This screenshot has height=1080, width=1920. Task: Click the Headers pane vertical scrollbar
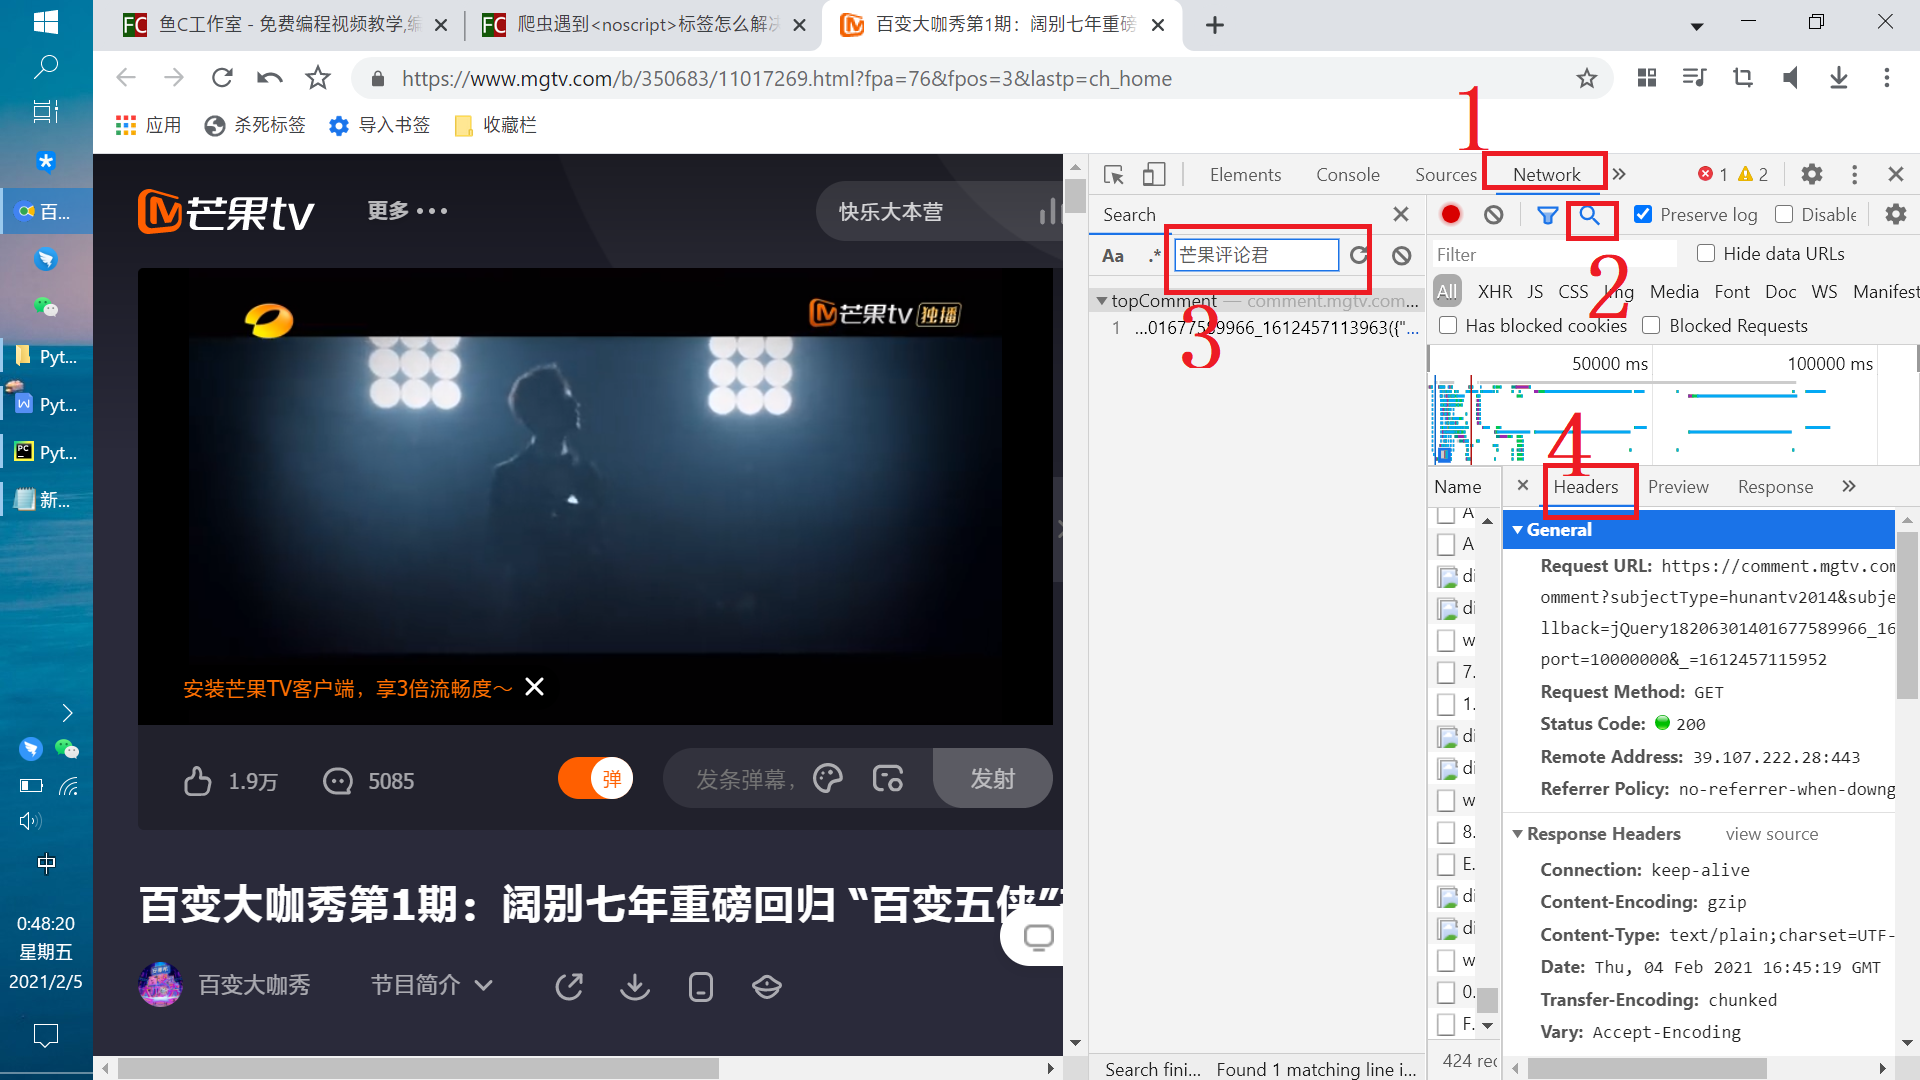1907,615
